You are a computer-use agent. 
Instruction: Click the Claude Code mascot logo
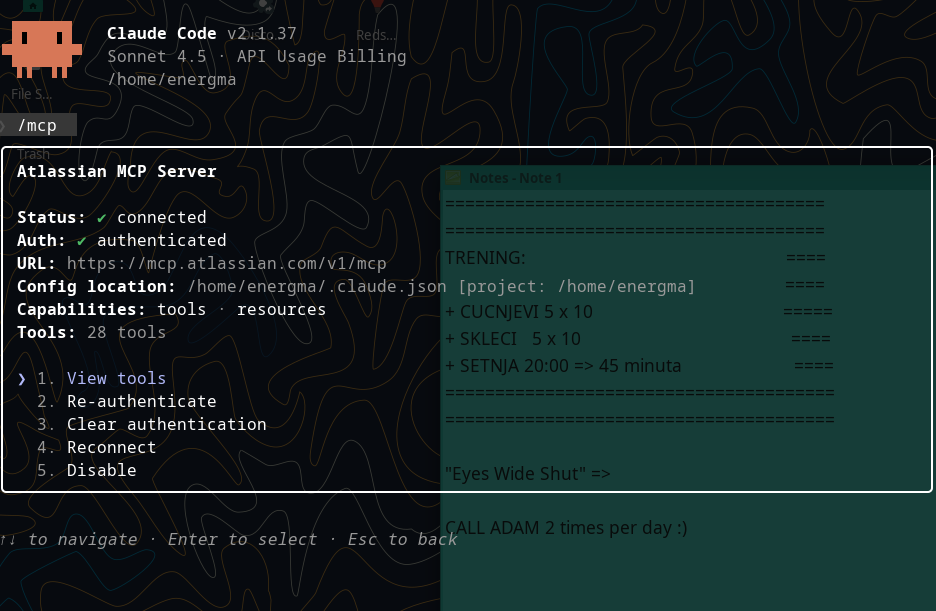[x=41, y=48]
